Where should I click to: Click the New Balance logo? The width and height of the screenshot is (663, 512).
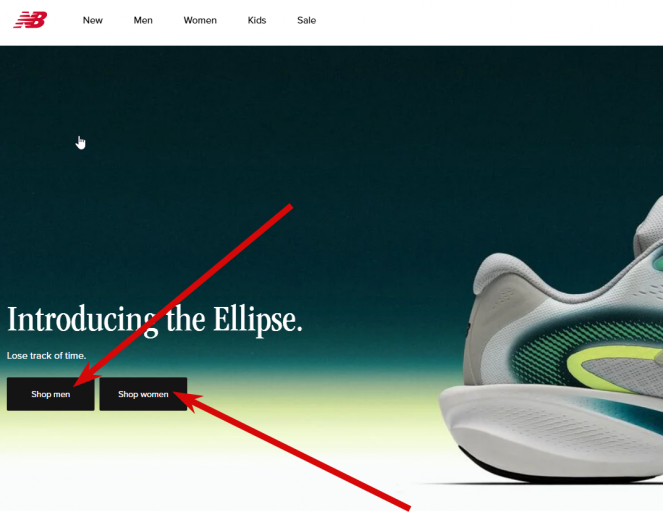(x=30, y=20)
